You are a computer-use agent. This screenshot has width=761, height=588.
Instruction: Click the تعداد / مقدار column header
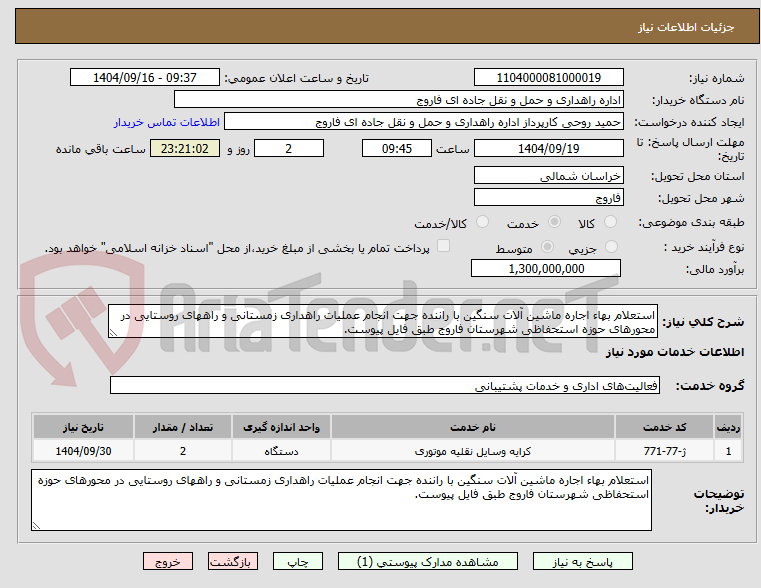pyautogui.click(x=182, y=427)
